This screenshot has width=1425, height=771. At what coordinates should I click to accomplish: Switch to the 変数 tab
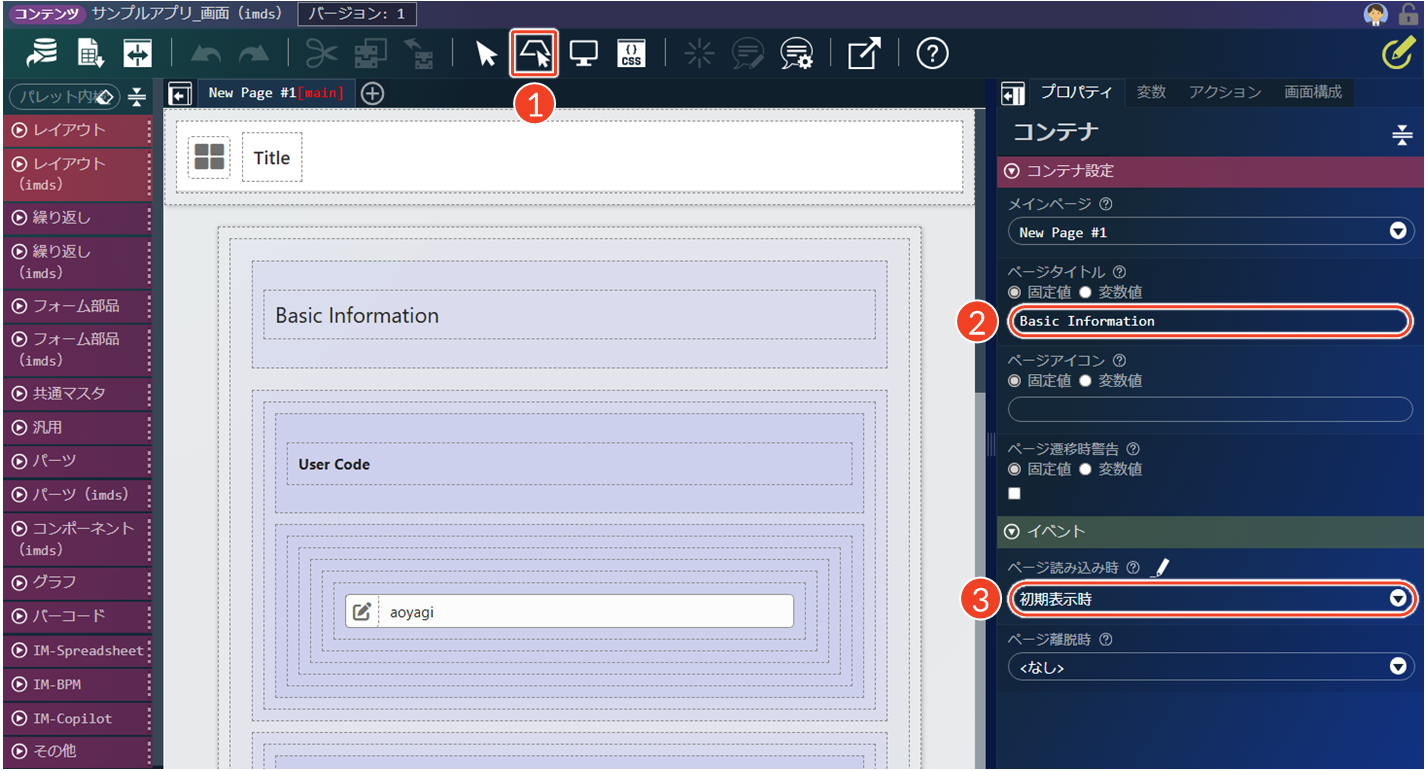1151,92
